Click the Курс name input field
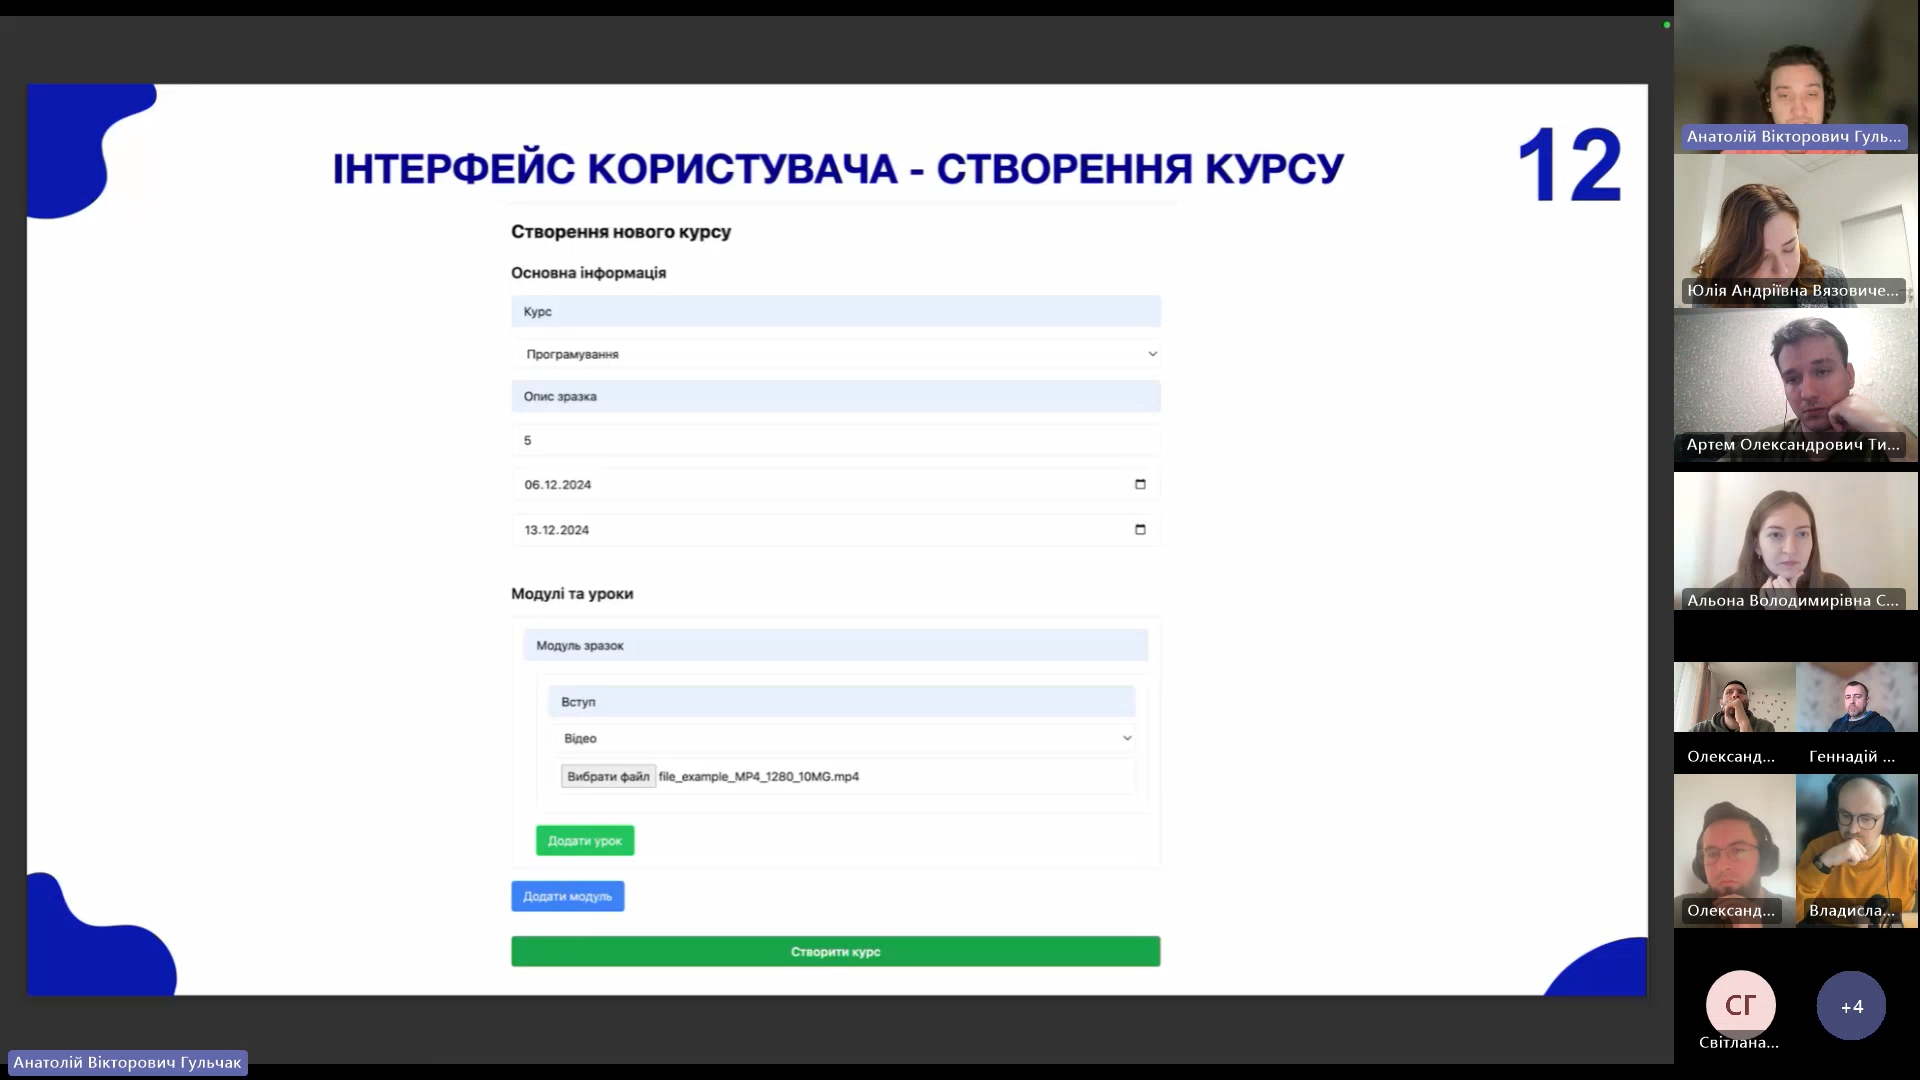1920x1080 pixels. (836, 311)
